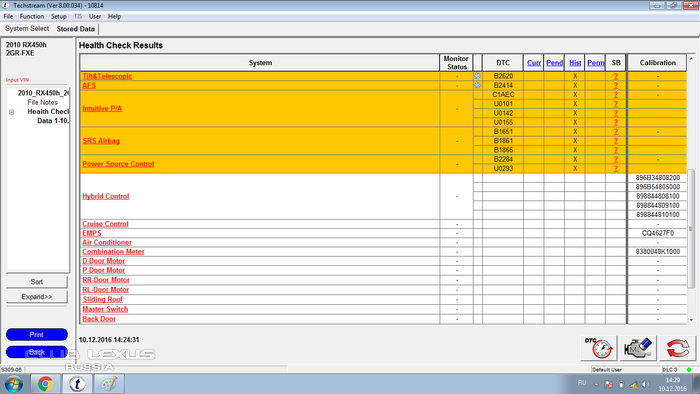Viewport: 700px width, 394px height.
Task: Open the AFS system link
Action: (x=89, y=86)
